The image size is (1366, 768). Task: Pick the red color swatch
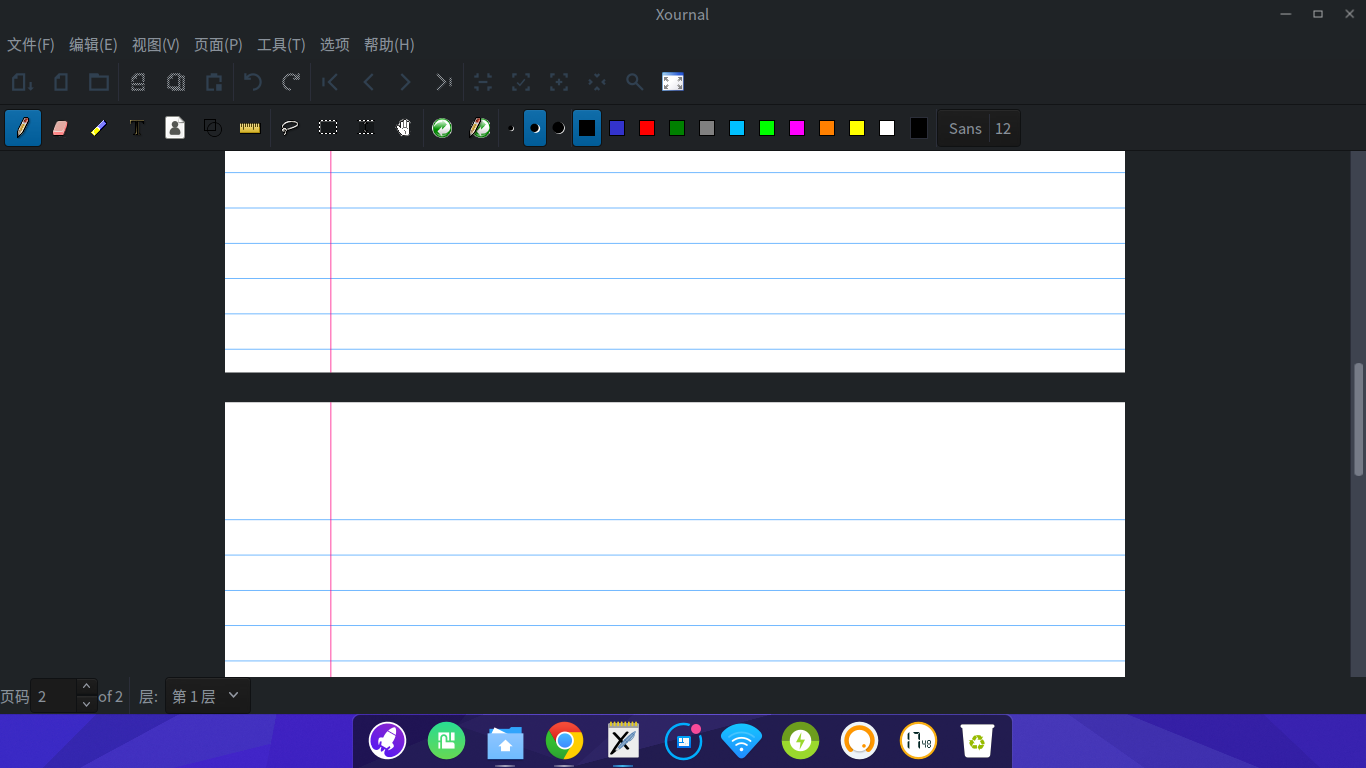point(647,128)
